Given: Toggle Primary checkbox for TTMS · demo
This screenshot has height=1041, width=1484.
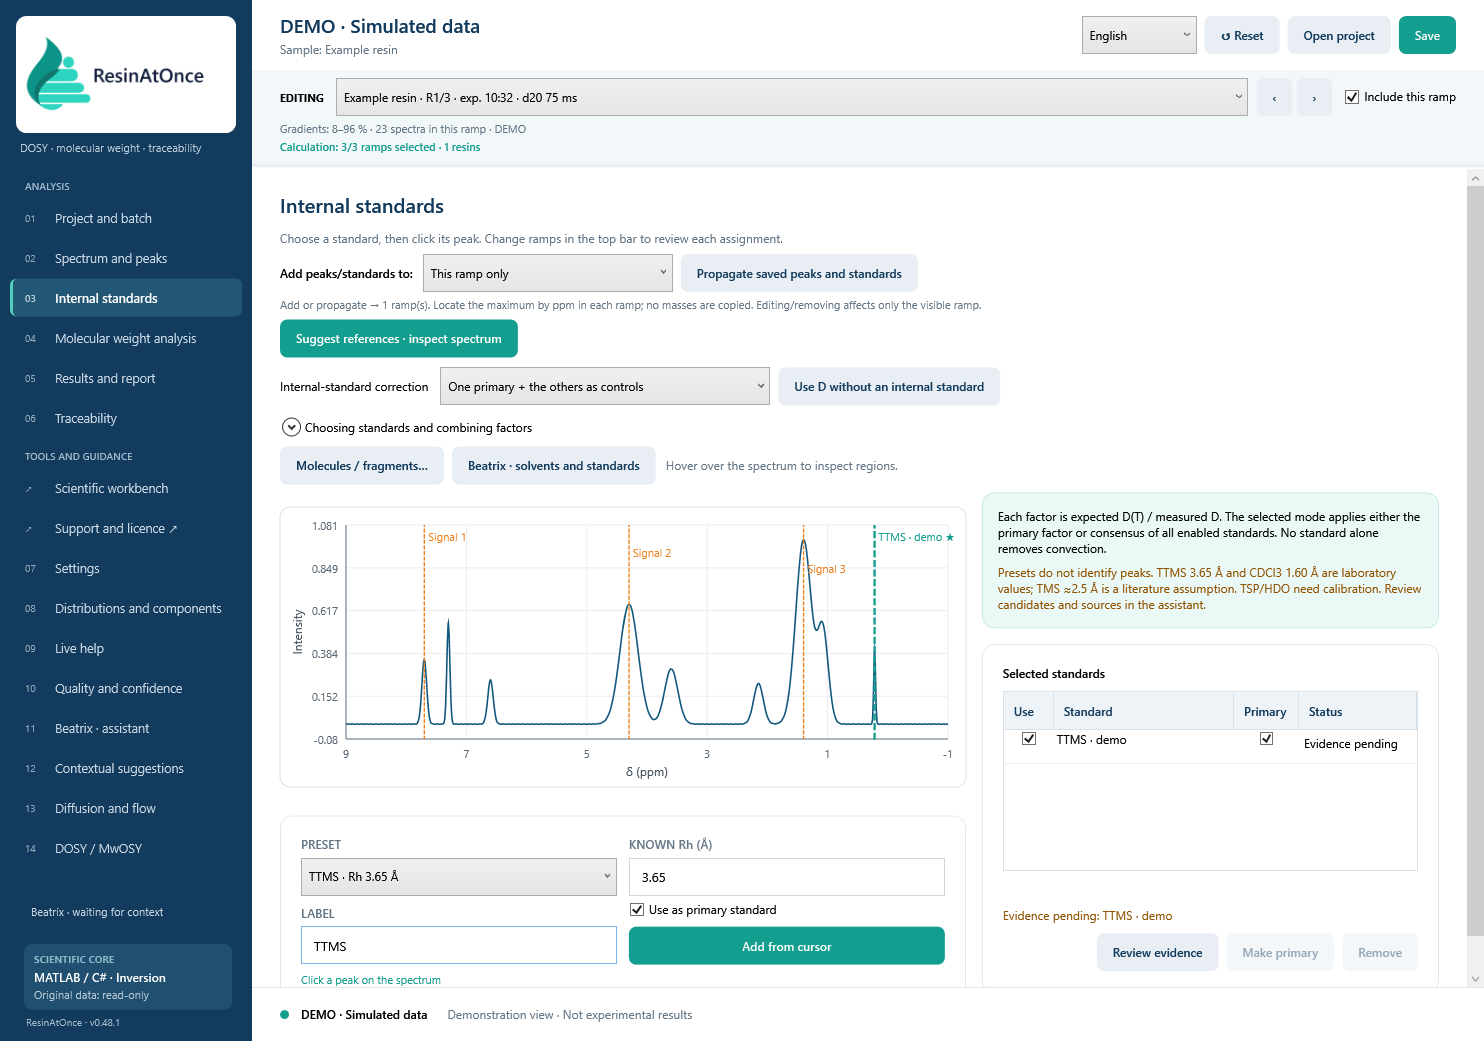Looking at the screenshot, I should [x=1266, y=739].
